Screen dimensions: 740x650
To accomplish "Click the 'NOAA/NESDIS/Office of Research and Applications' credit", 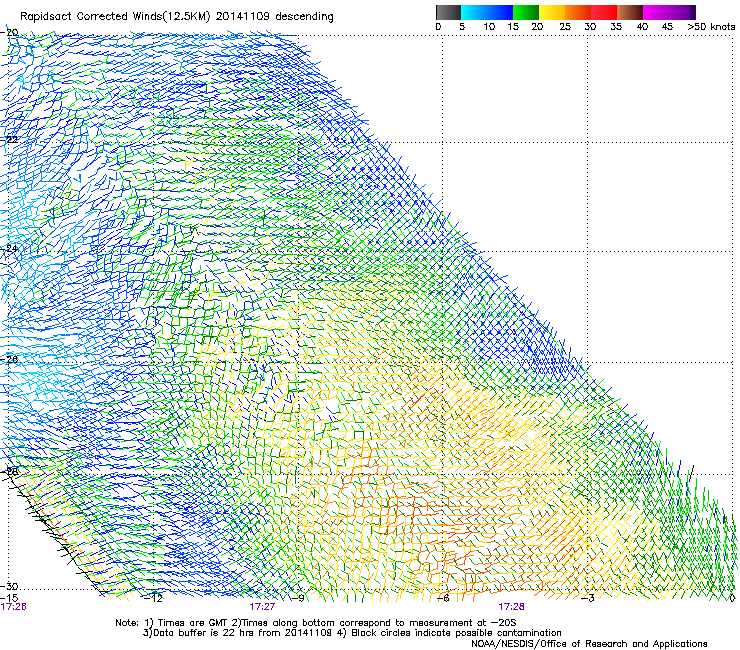I will tap(589, 644).
